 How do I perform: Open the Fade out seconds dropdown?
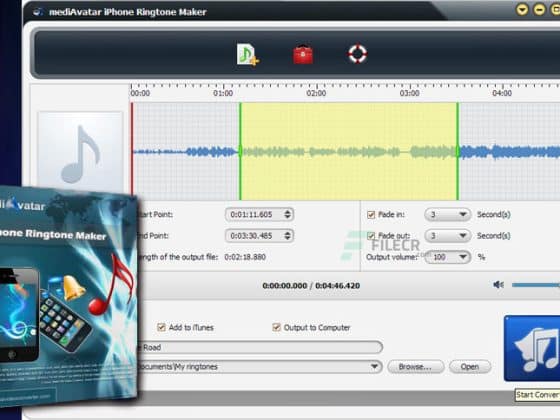click(x=448, y=236)
